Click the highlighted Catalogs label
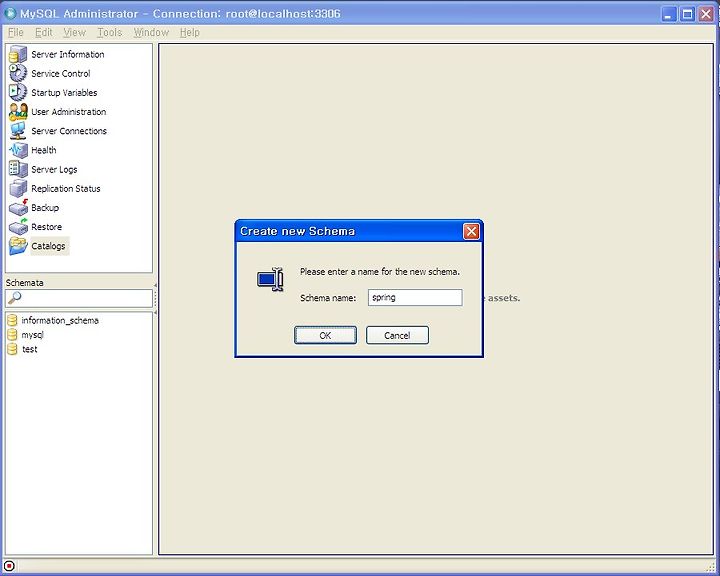The height and width of the screenshot is (576, 720). pos(49,246)
